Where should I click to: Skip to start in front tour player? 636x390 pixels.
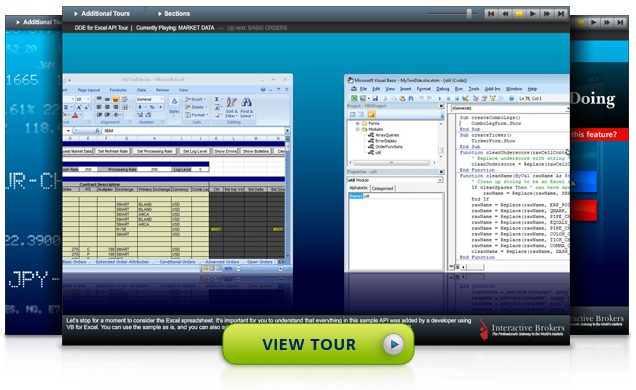491,14
